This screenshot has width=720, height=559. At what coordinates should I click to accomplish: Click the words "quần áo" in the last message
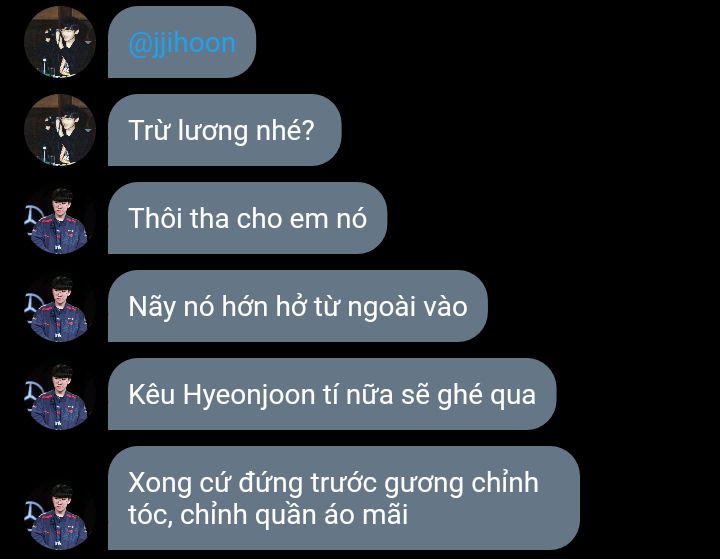tap(304, 515)
